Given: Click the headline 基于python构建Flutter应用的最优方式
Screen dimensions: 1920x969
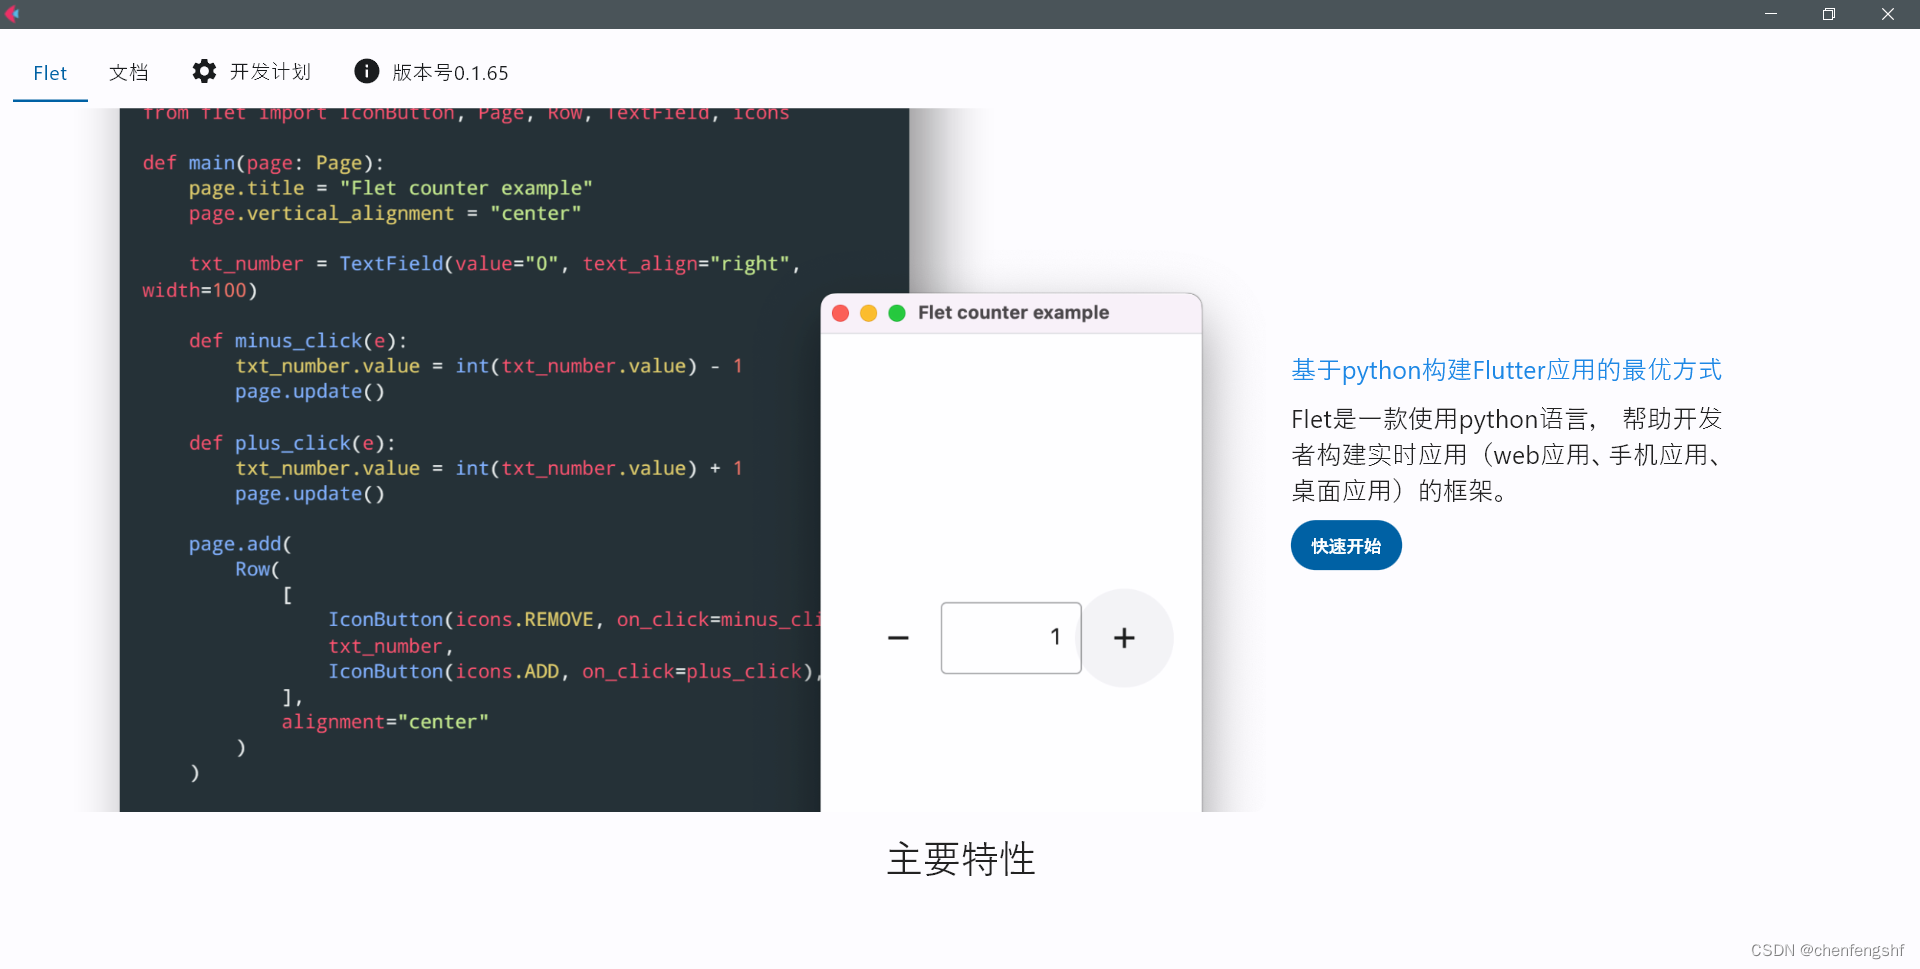Looking at the screenshot, I should (1506, 370).
